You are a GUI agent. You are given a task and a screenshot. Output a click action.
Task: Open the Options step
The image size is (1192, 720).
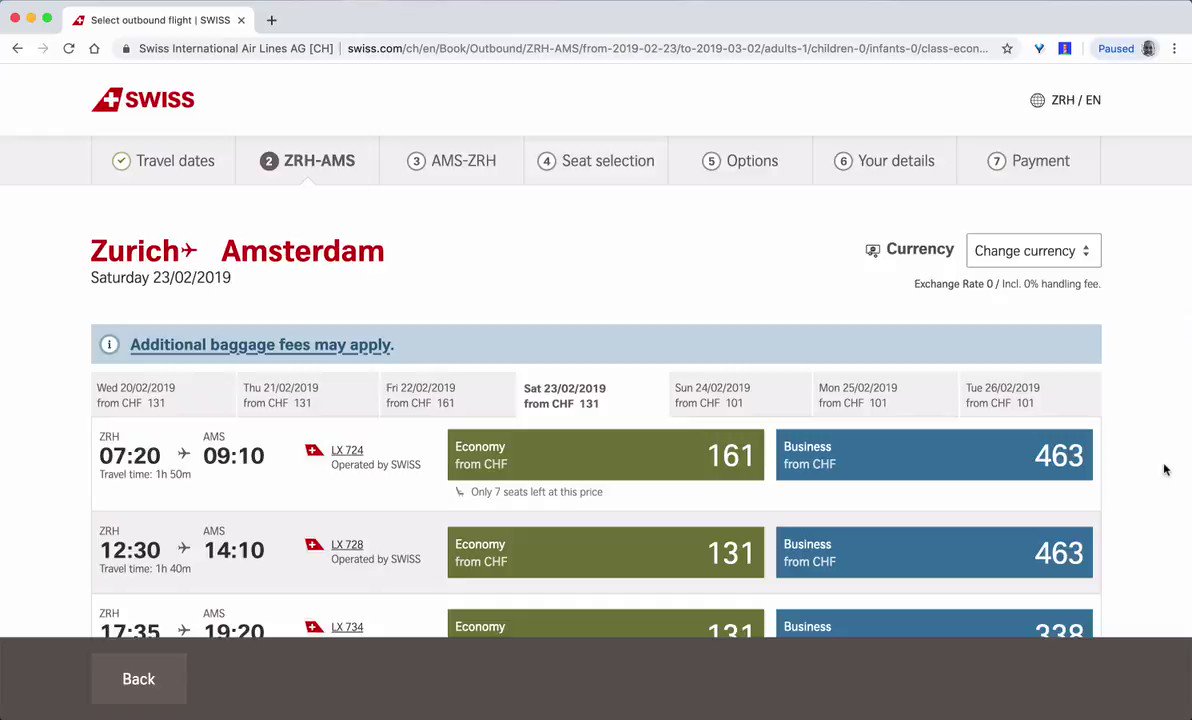click(x=740, y=161)
